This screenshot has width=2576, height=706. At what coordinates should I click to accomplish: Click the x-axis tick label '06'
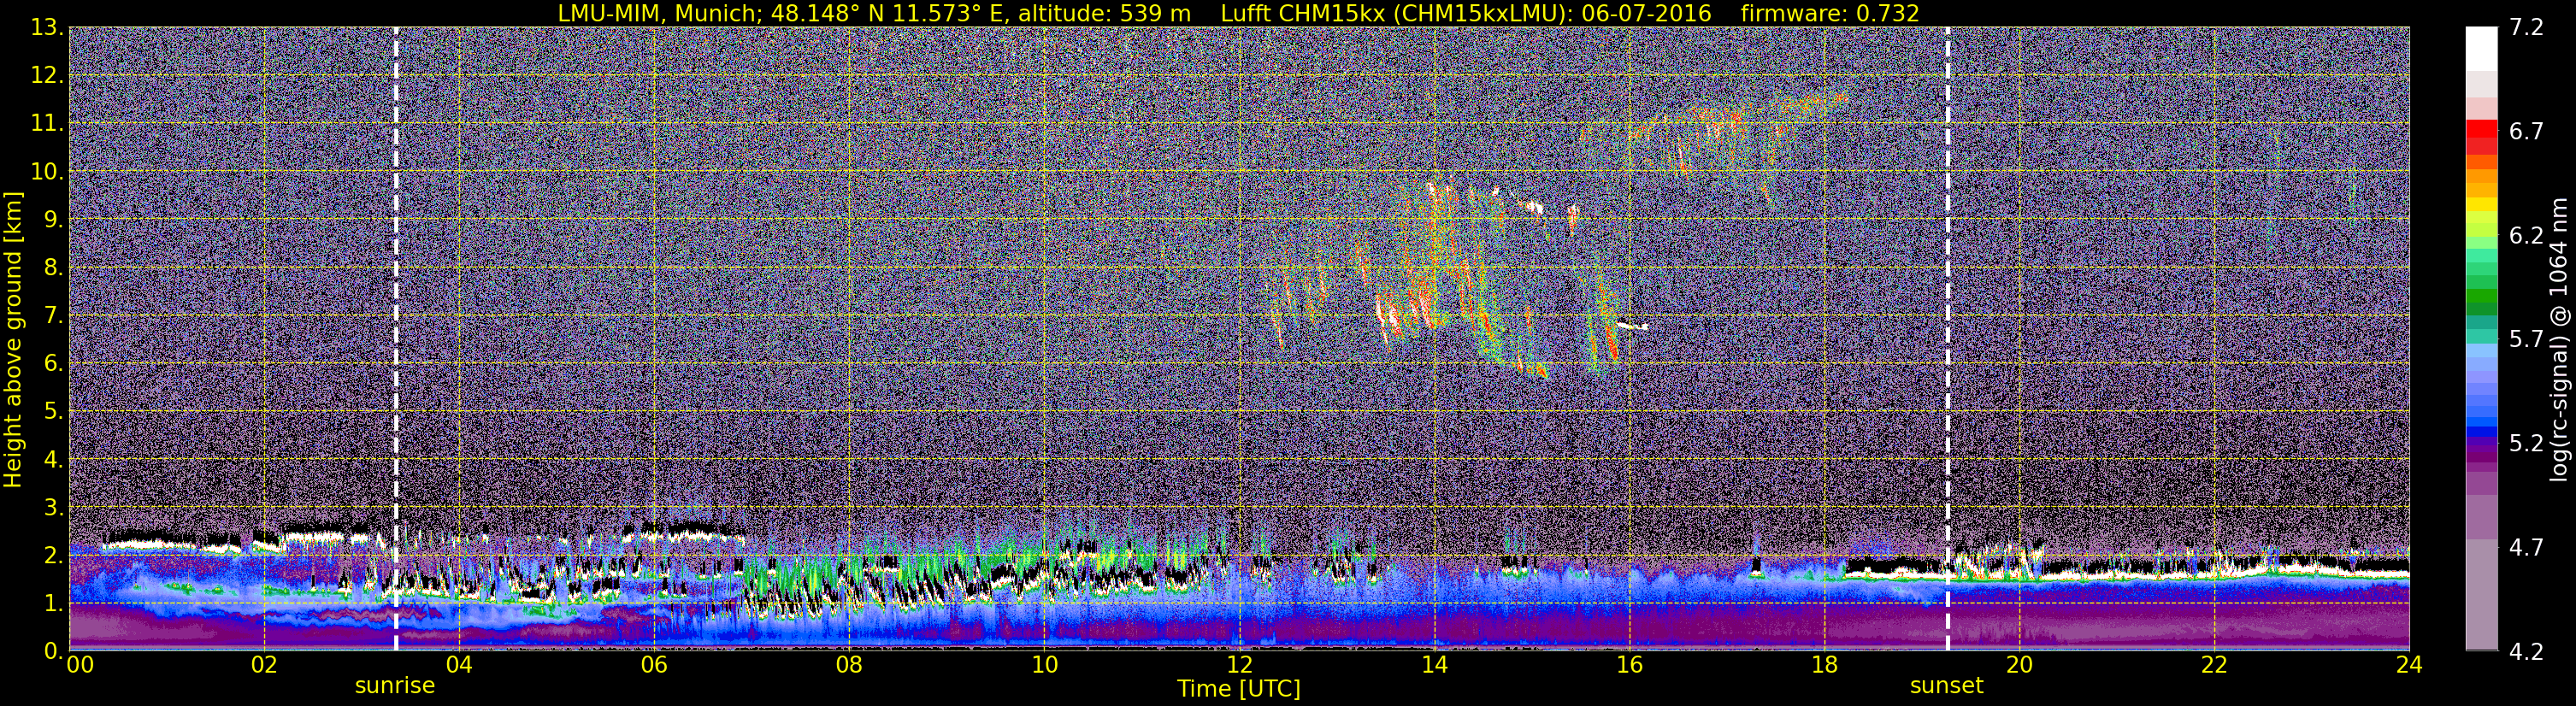click(x=654, y=666)
